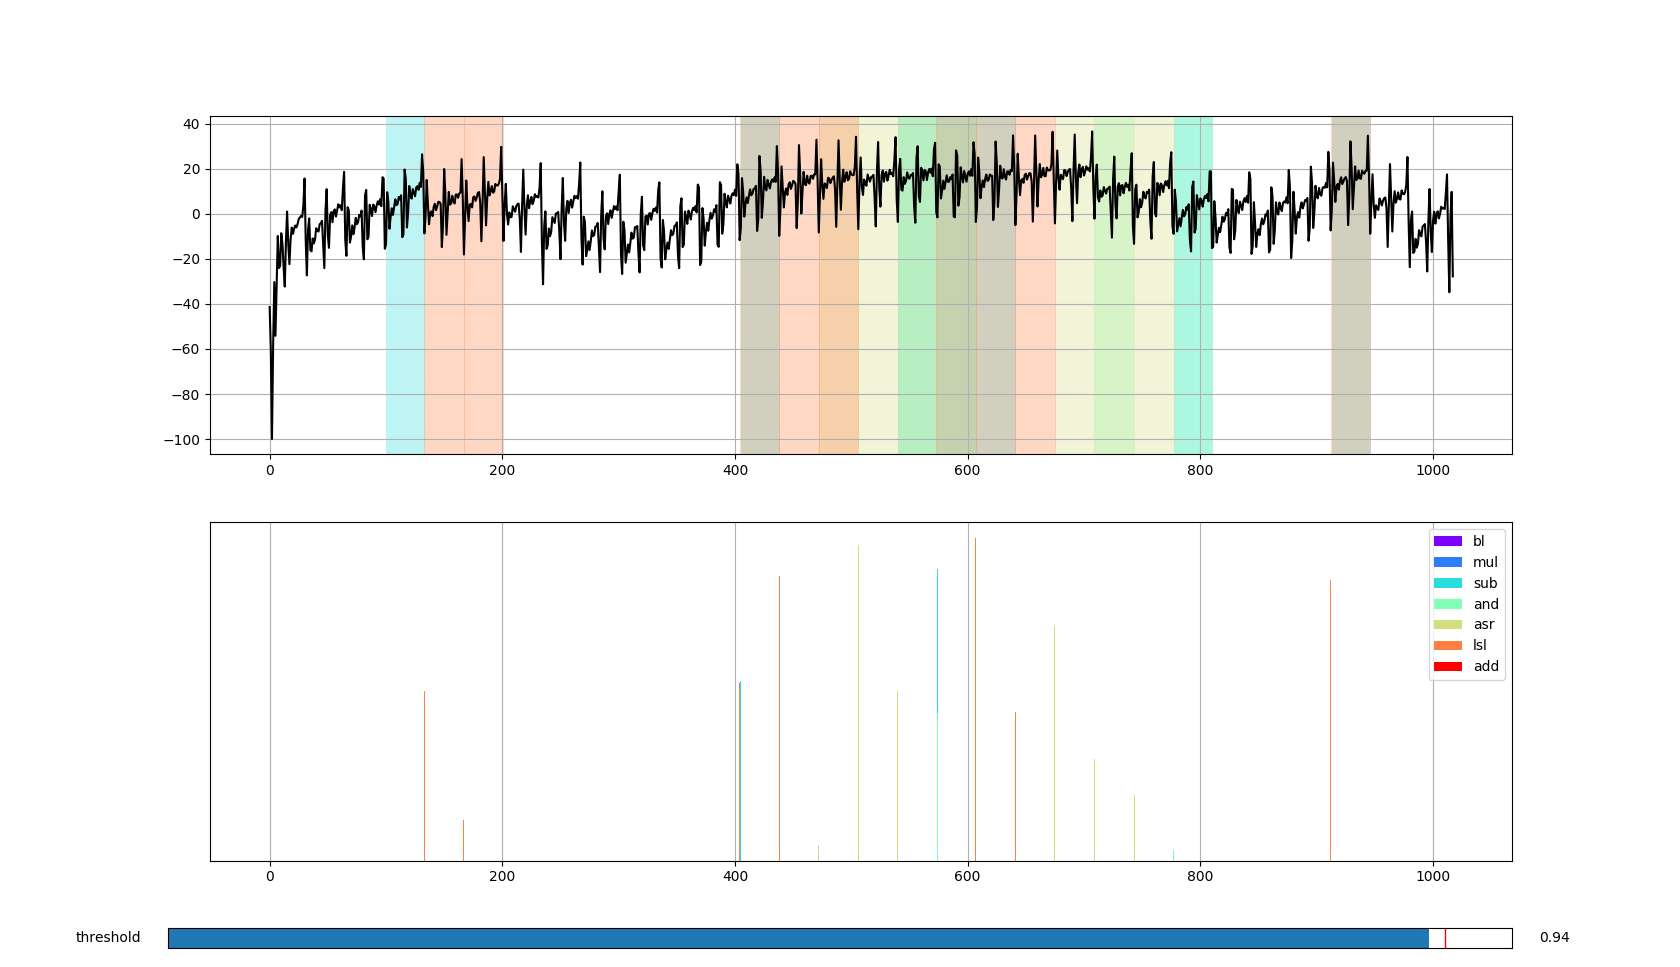Image resolution: width=1680 pixels, height=967 pixels.
Task: Click the "threshold" label text
Action: click(x=106, y=937)
